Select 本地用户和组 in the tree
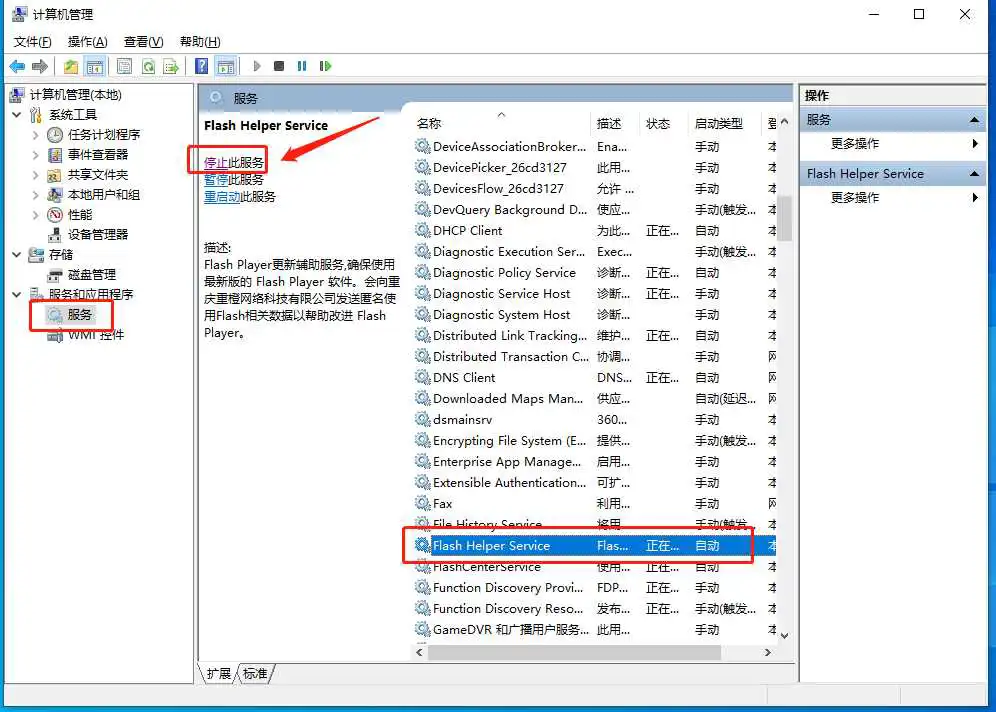This screenshot has width=996, height=712. coord(104,195)
